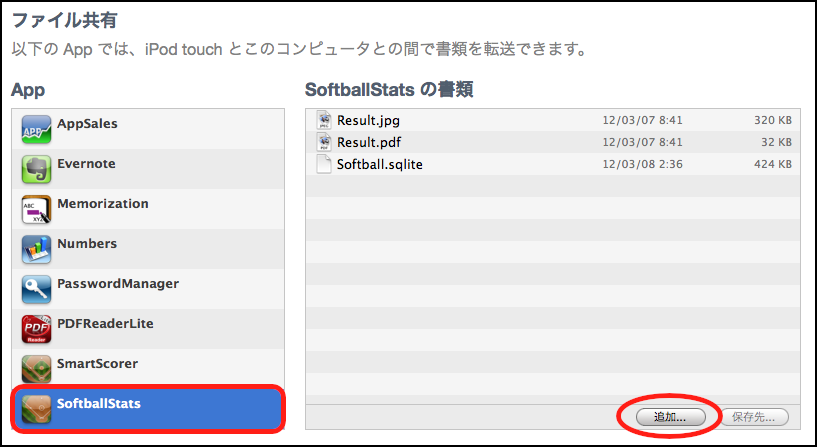Click the PDFReaderLite red icon
The height and width of the screenshot is (447, 817).
coord(36,329)
